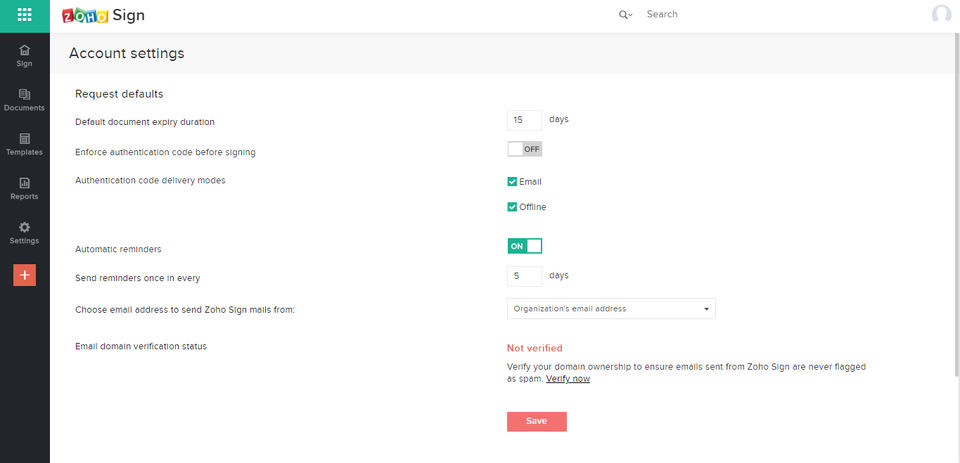Click the 'Not verified' status text
Image resolution: width=960 pixels, height=463 pixels.
point(534,348)
